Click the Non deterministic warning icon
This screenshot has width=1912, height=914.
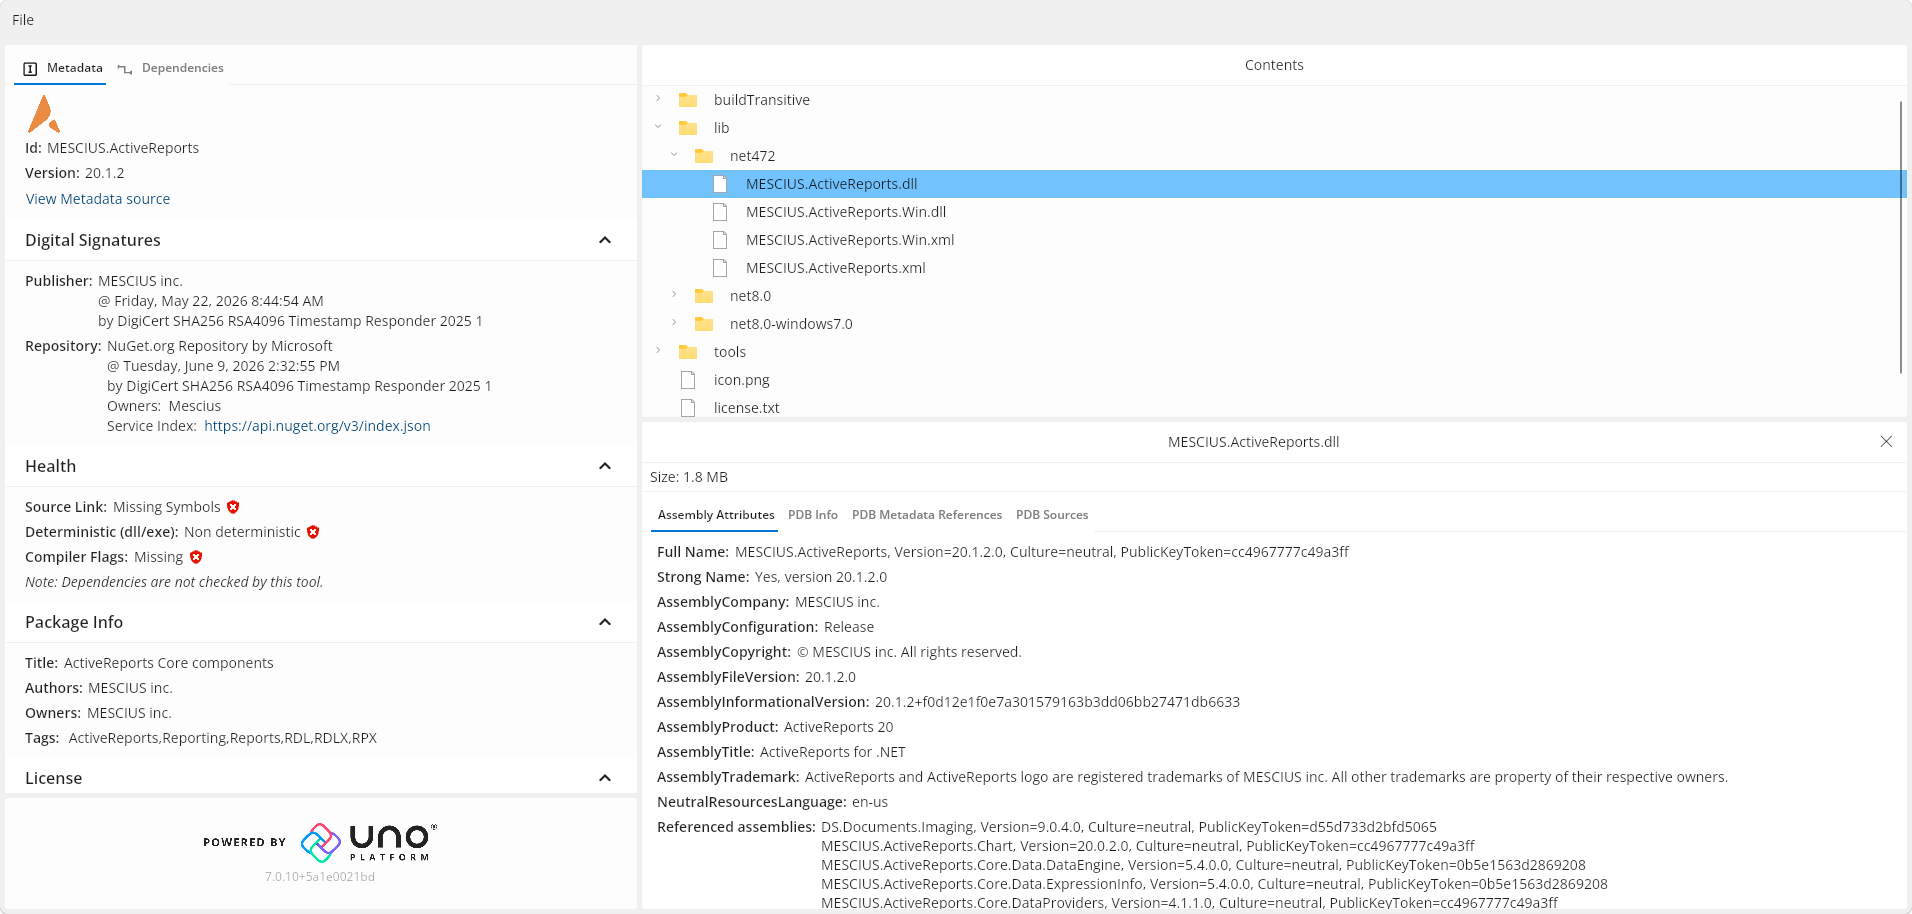[313, 532]
